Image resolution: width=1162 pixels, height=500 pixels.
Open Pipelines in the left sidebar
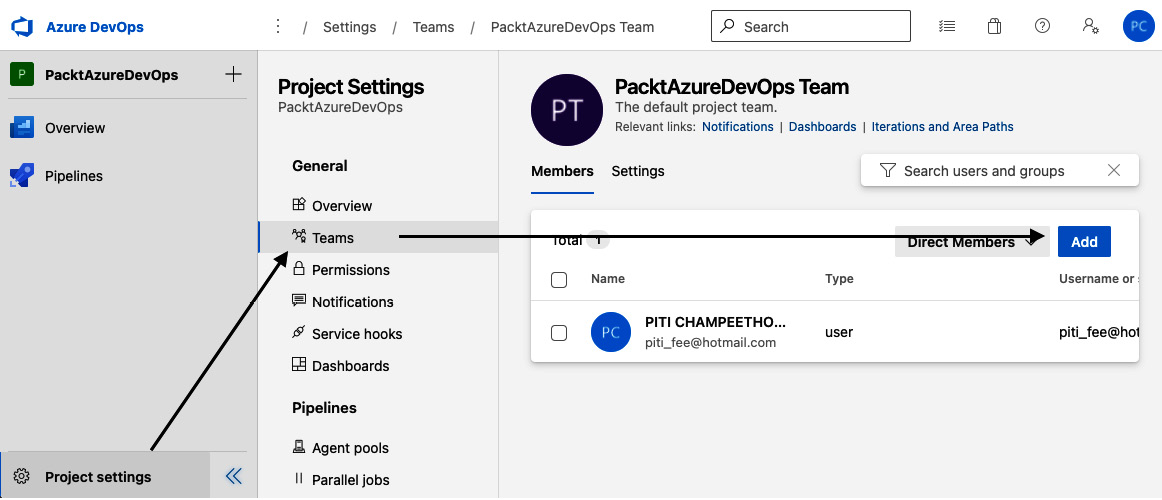(x=56, y=176)
